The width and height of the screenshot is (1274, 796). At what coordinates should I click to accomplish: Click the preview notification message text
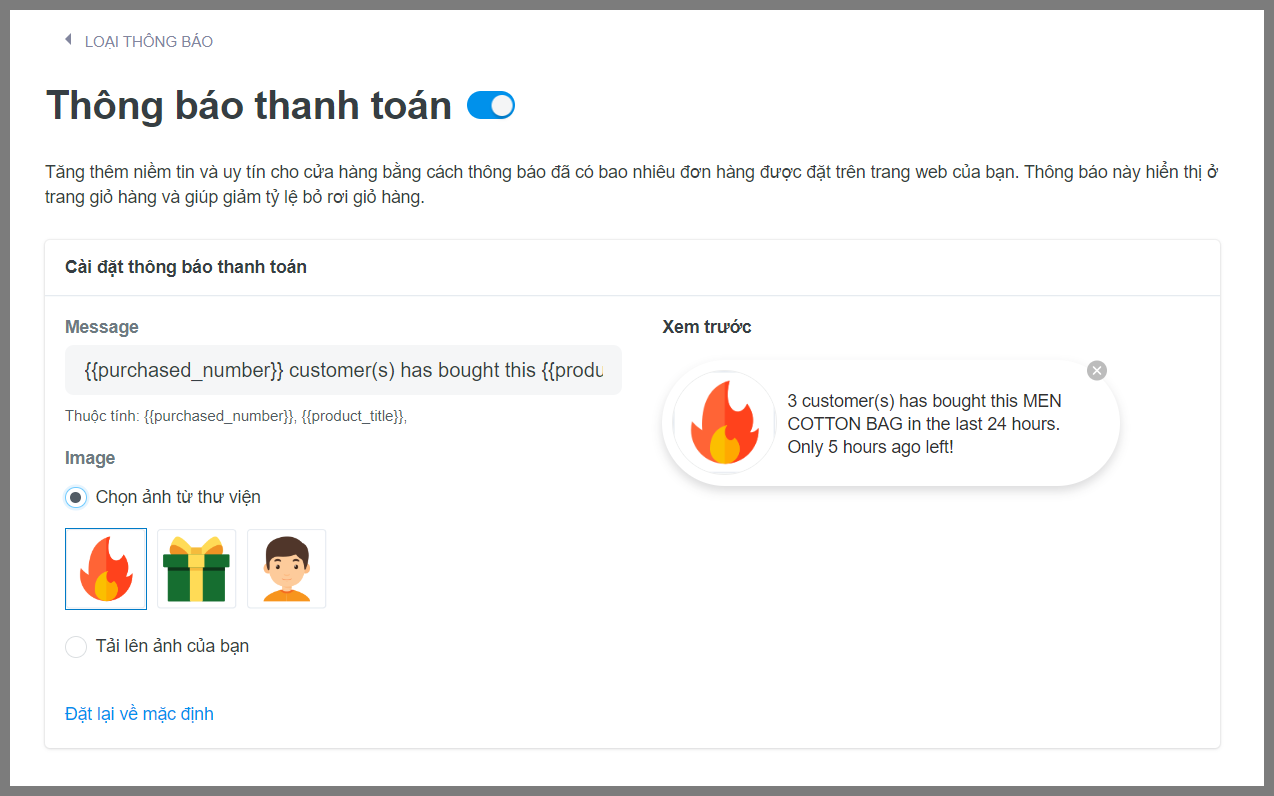coord(924,424)
